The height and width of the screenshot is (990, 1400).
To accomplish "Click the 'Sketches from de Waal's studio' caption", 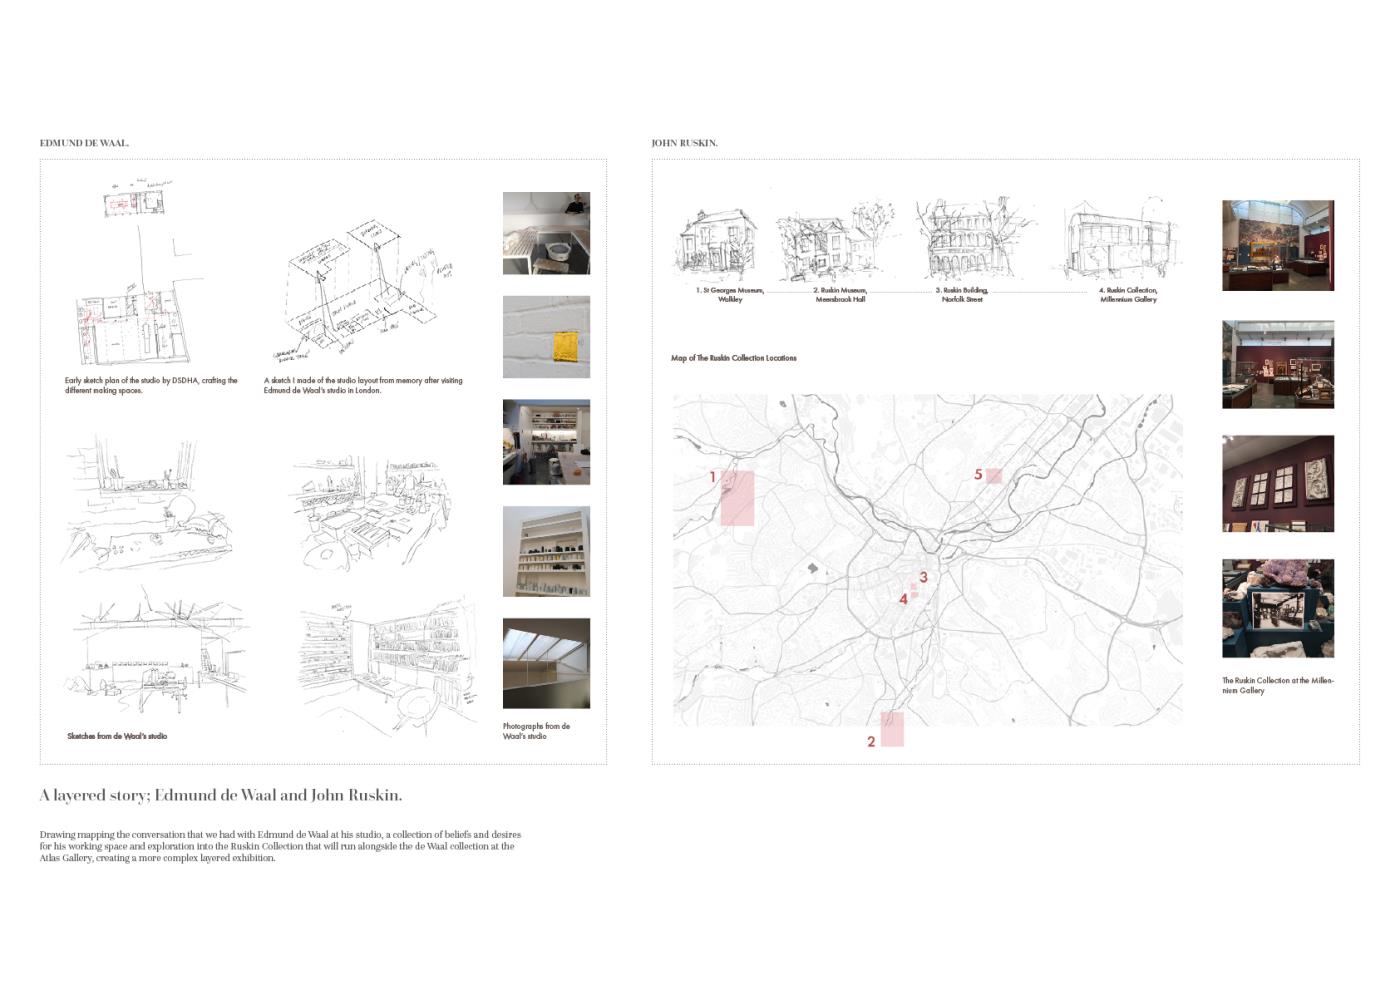I will (x=117, y=736).
